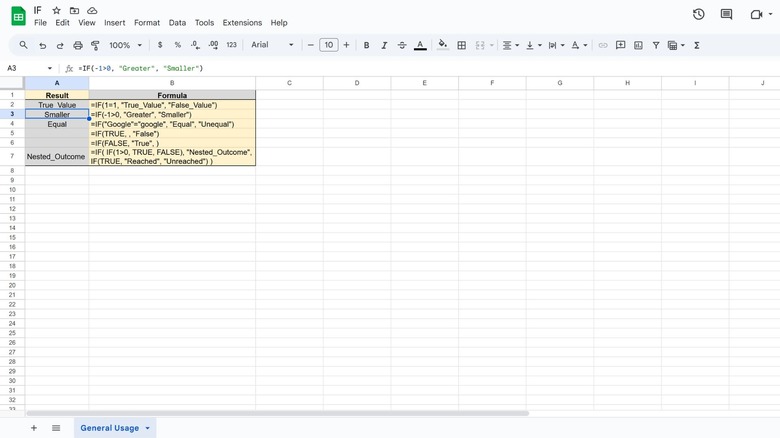Click the Redo arrow
Screen dimensions: 780x438
[x=60, y=45]
